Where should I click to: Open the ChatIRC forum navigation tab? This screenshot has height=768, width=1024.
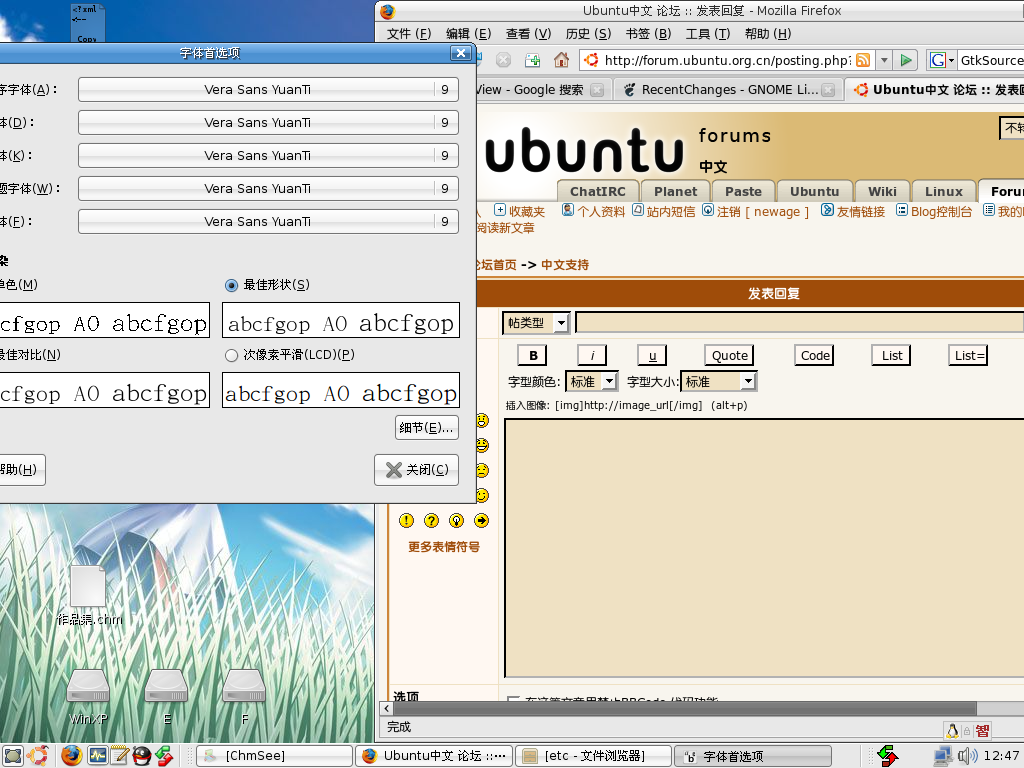[x=598, y=191]
